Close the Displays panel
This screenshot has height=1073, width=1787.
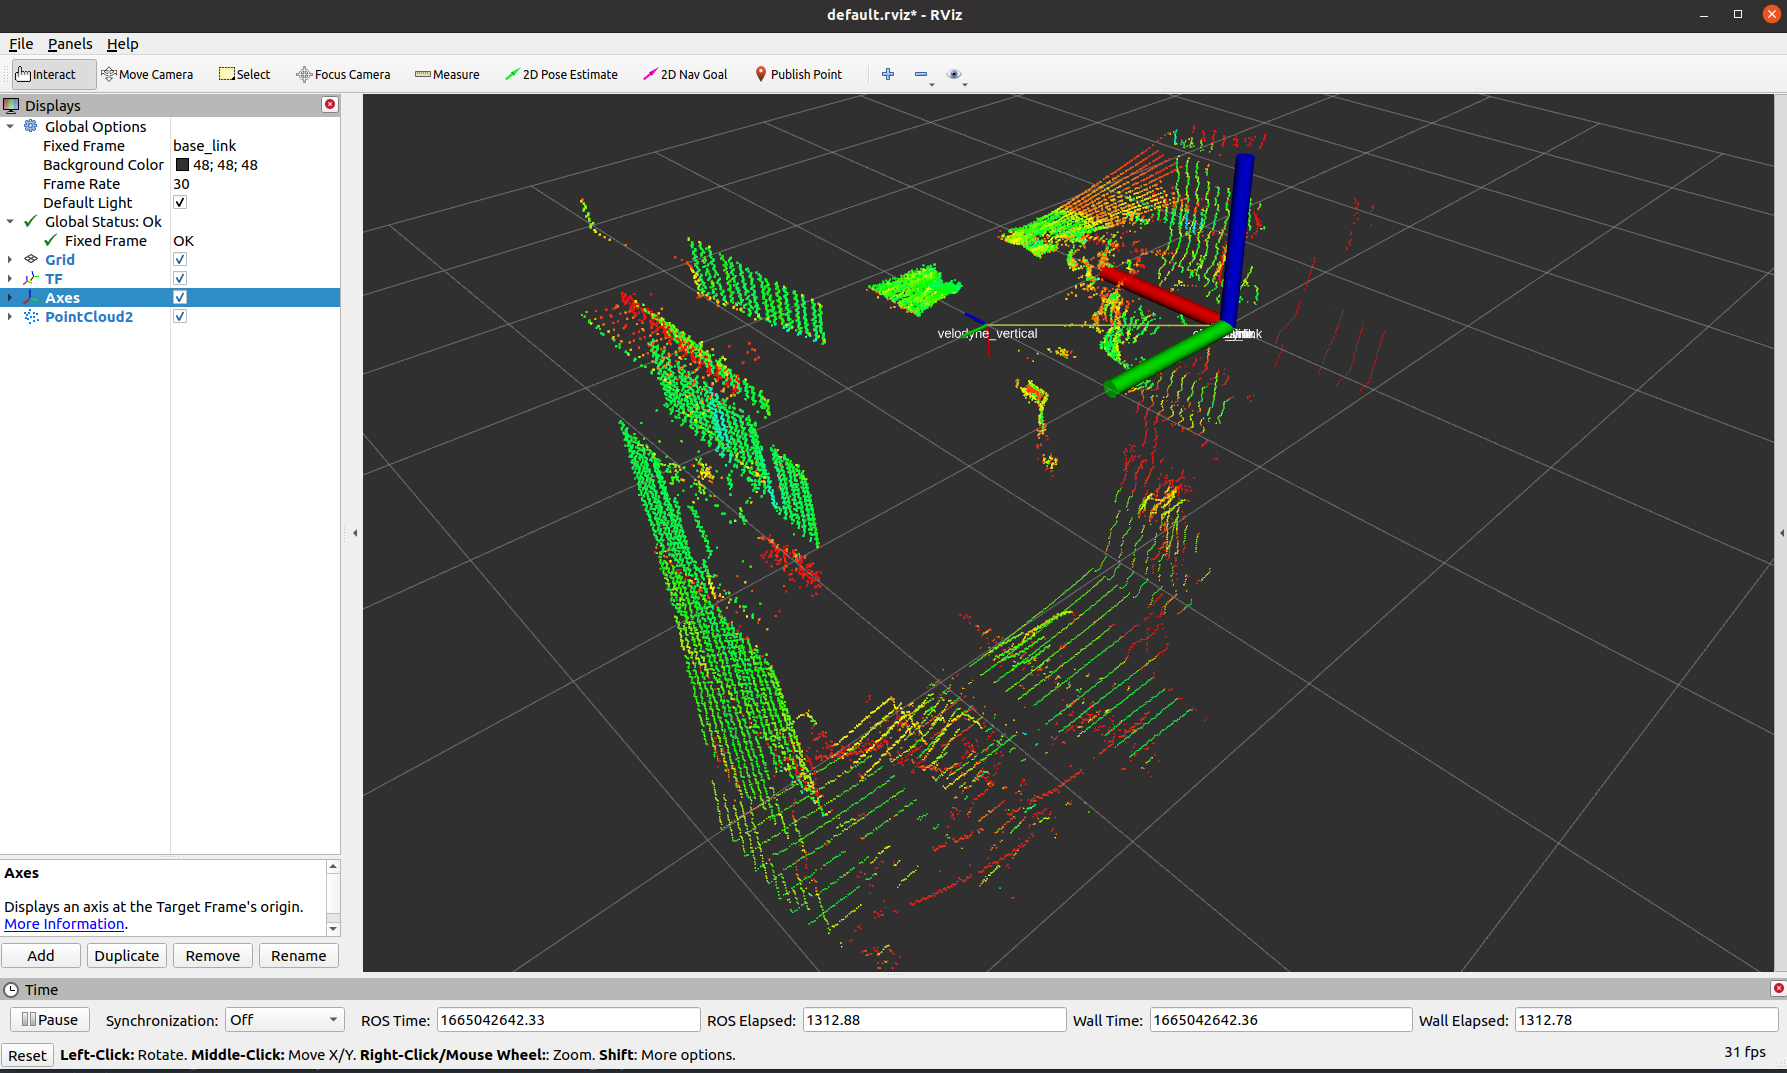(x=330, y=104)
